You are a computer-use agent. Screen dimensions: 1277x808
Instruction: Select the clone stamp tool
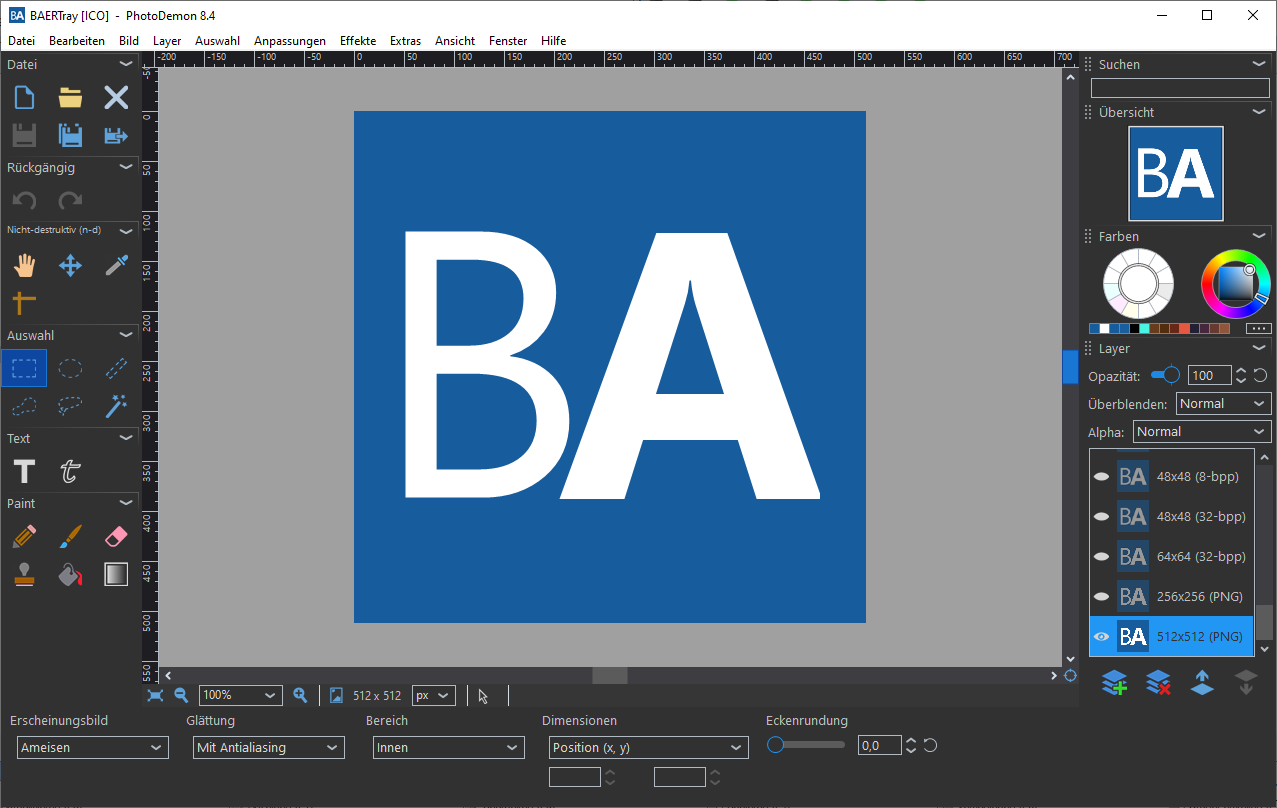coord(24,574)
